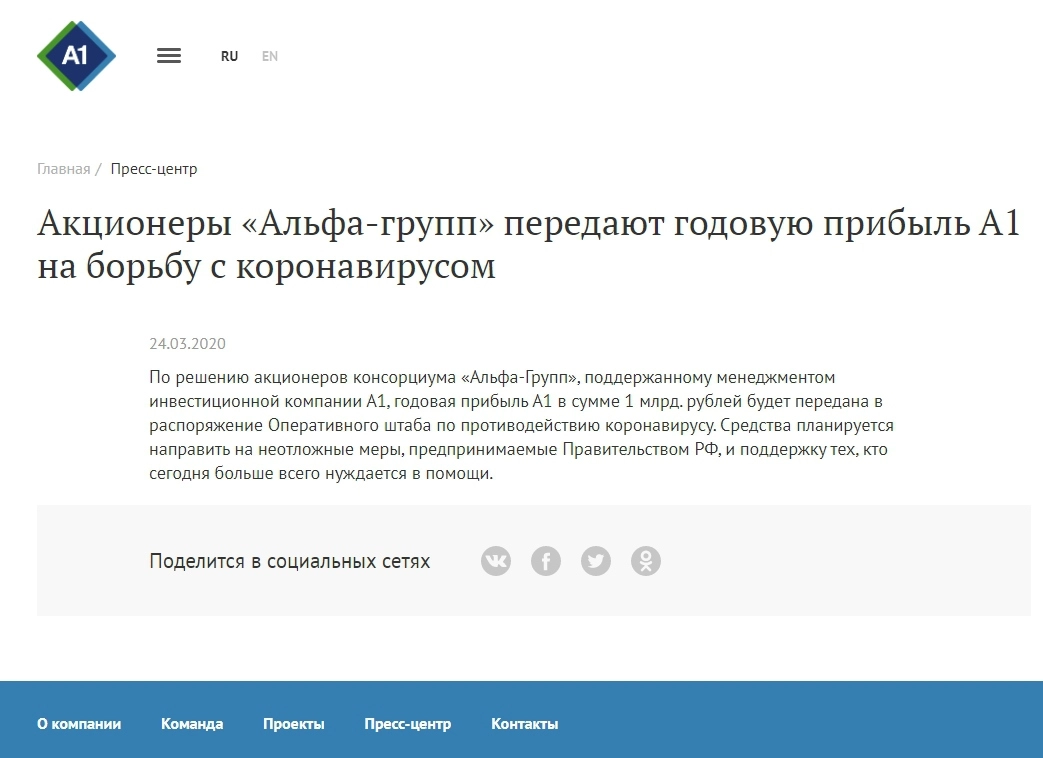Open Пресс-центр in the breadcrumb trail
The height and width of the screenshot is (758, 1043).
point(154,169)
